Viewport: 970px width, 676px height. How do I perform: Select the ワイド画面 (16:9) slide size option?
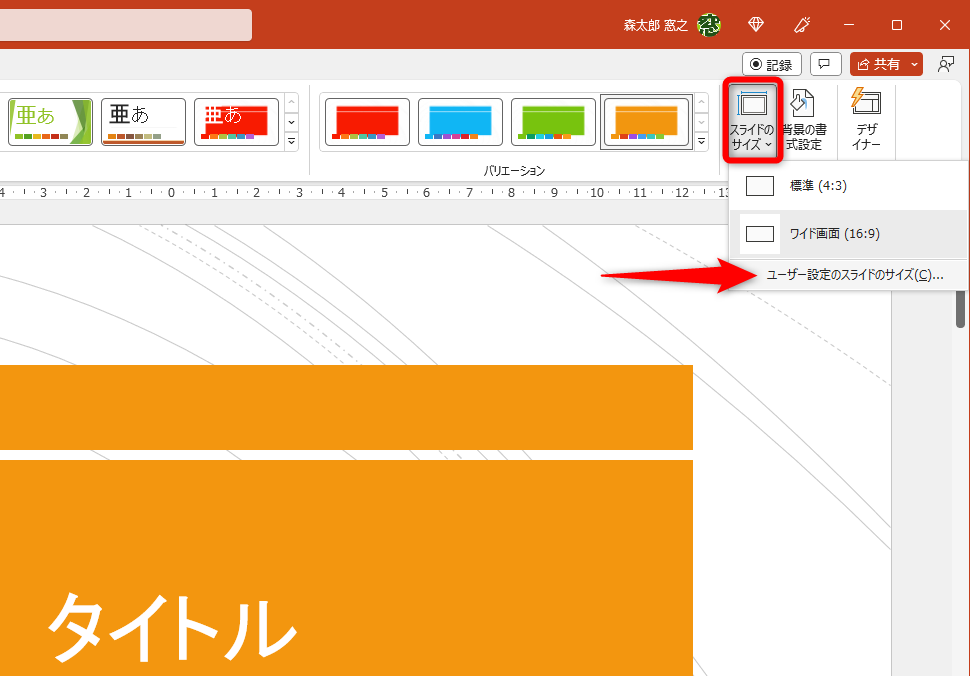pyautogui.click(x=848, y=233)
